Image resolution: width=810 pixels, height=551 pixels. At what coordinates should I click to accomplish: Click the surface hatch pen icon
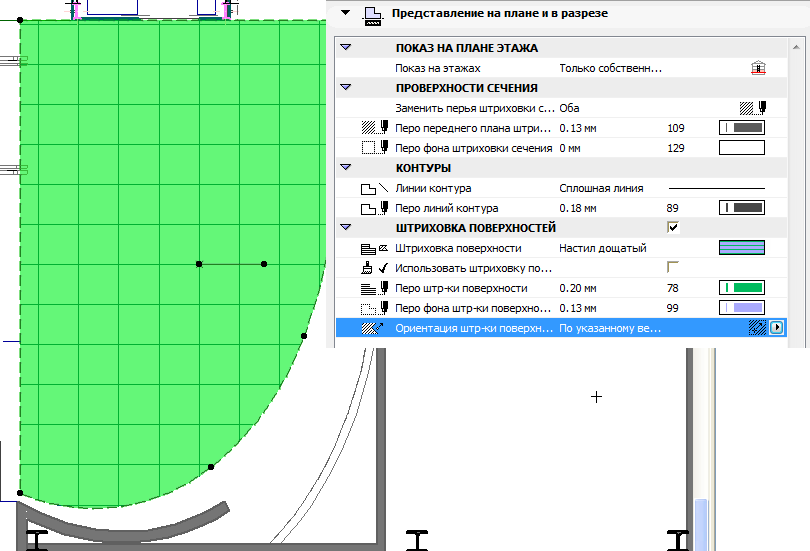click(x=375, y=288)
